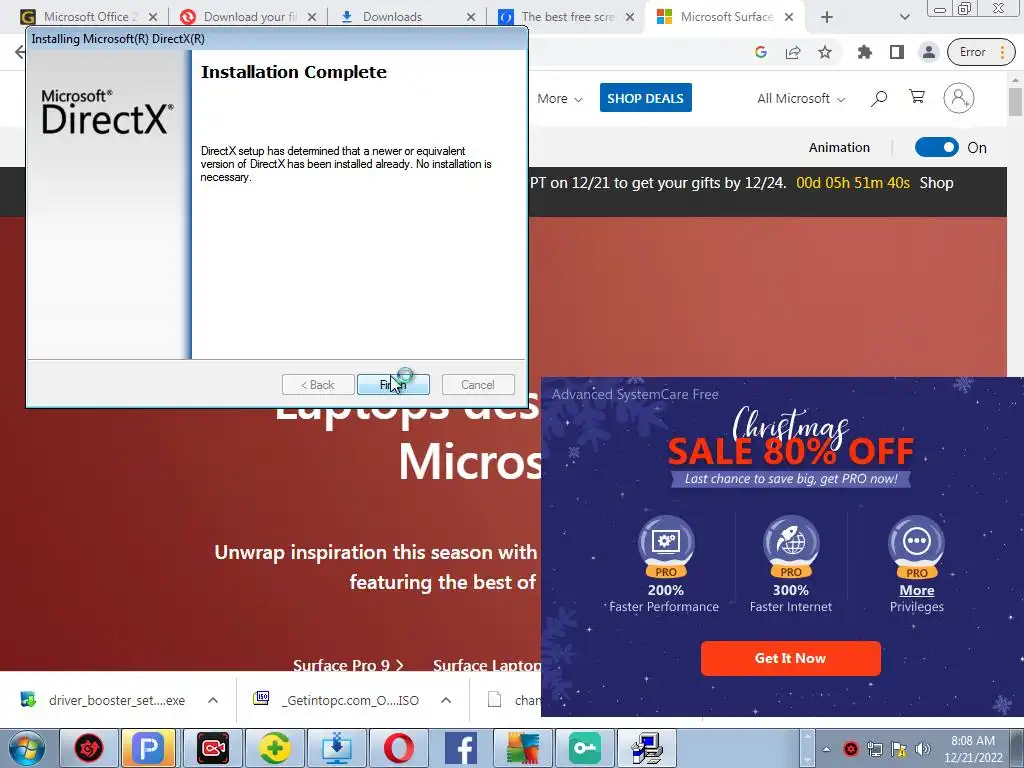1024x768 pixels.
Task: Close the Downloads tab
Action: point(471,17)
